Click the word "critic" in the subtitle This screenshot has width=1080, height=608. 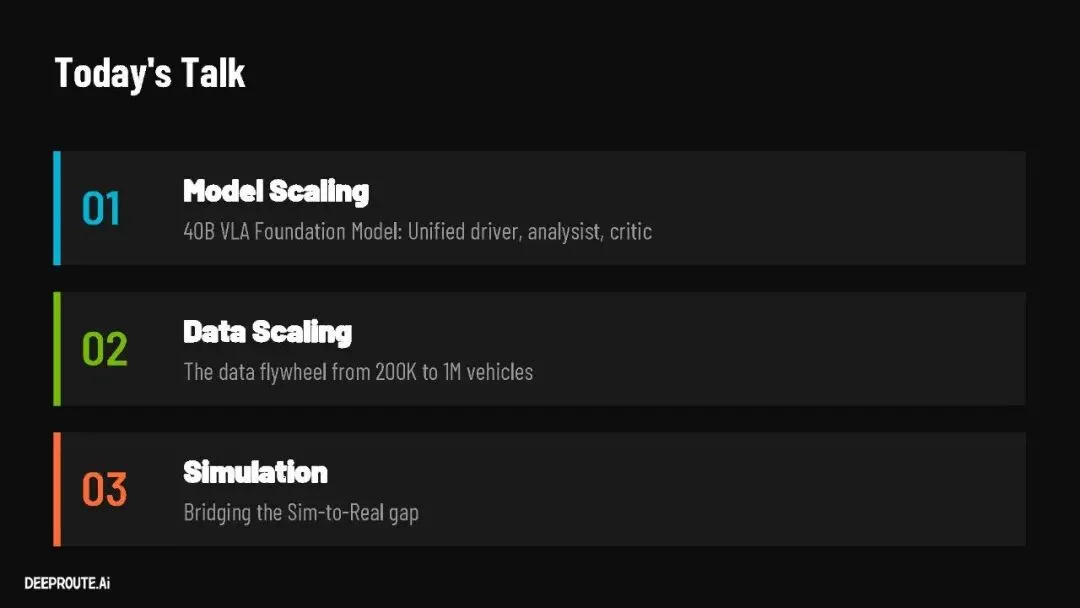(x=630, y=232)
